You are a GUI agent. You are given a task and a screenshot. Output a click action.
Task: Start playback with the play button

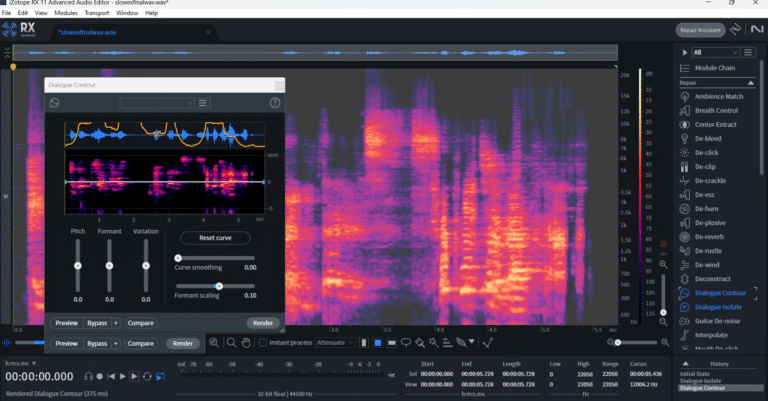122,377
